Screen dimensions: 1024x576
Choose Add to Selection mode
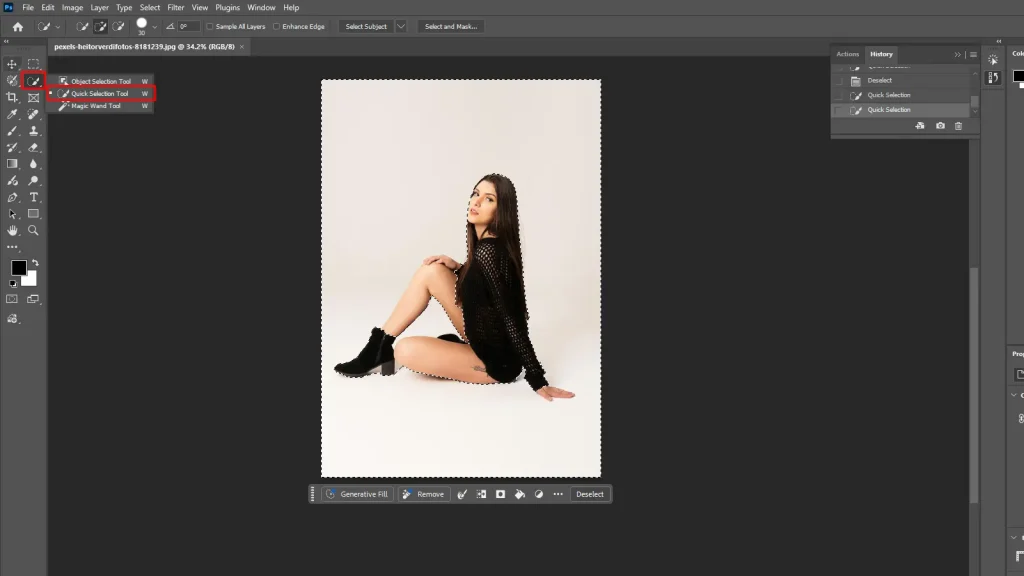(x=100, y=27)
